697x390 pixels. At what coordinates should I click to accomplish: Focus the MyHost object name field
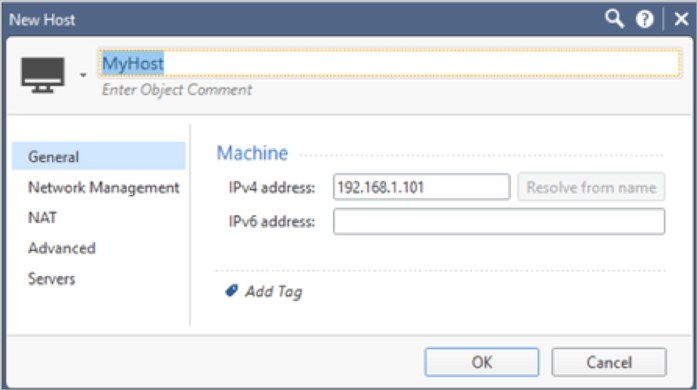pyautogui.click(x=389, y=63)
